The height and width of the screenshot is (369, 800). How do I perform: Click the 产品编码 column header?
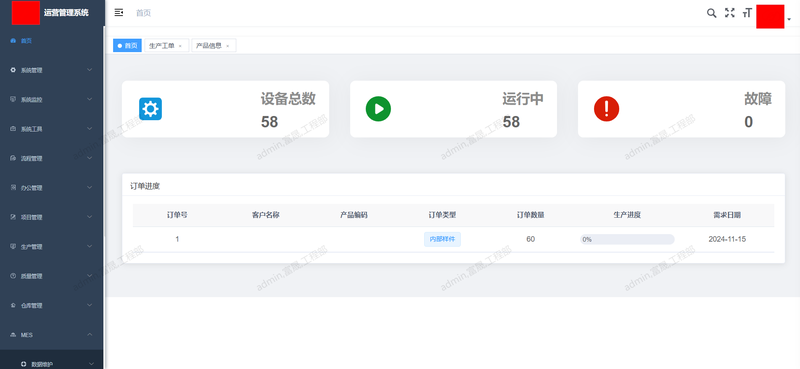354,215
